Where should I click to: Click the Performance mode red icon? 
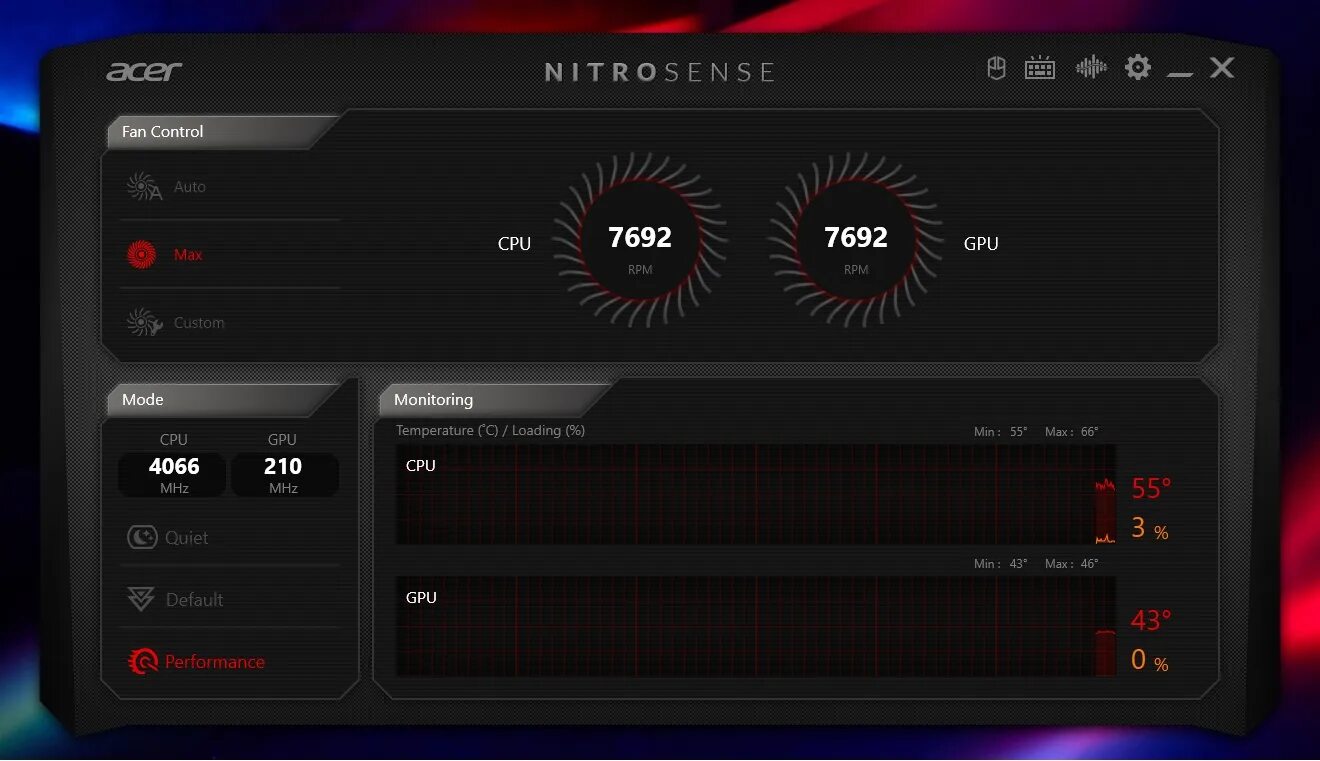[143, 661]
